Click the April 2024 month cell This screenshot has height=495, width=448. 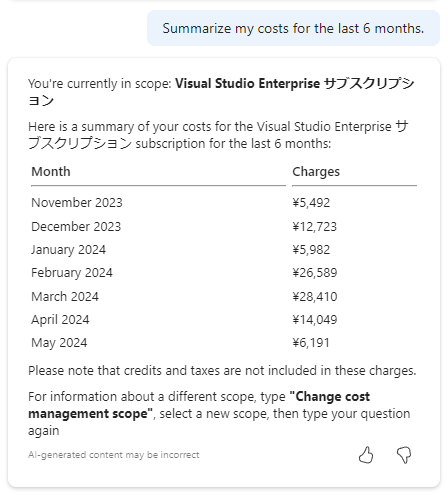point(60,320)
